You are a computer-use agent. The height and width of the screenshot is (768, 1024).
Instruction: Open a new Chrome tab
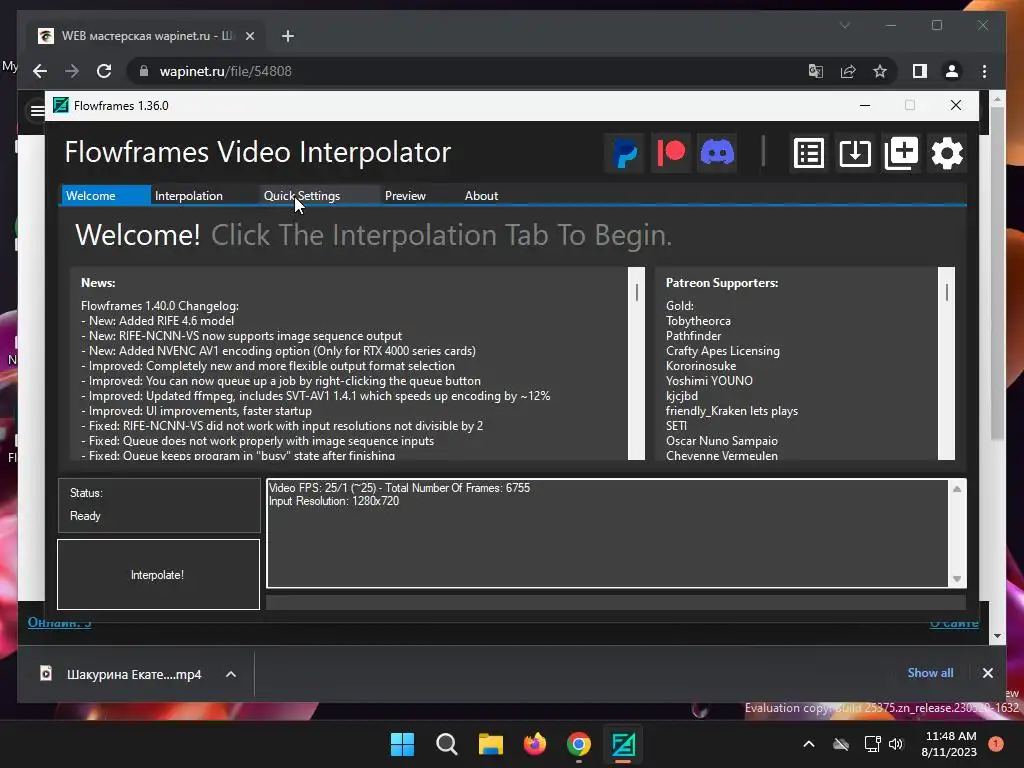[287, 36]
